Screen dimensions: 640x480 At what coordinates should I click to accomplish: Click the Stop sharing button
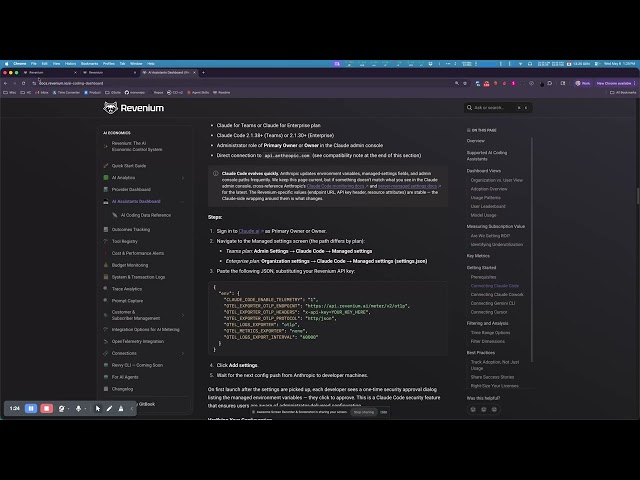[364, 412]
